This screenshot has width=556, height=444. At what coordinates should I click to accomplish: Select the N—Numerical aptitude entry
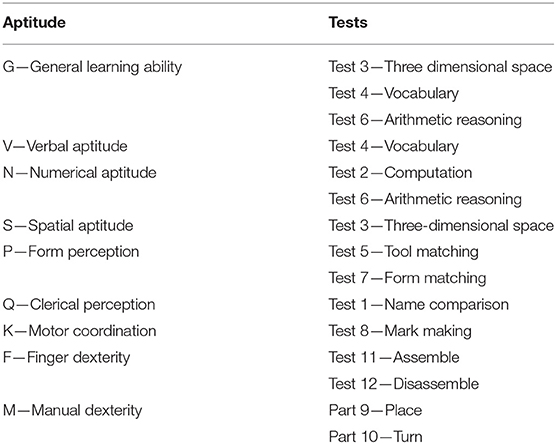click(79, 173)
